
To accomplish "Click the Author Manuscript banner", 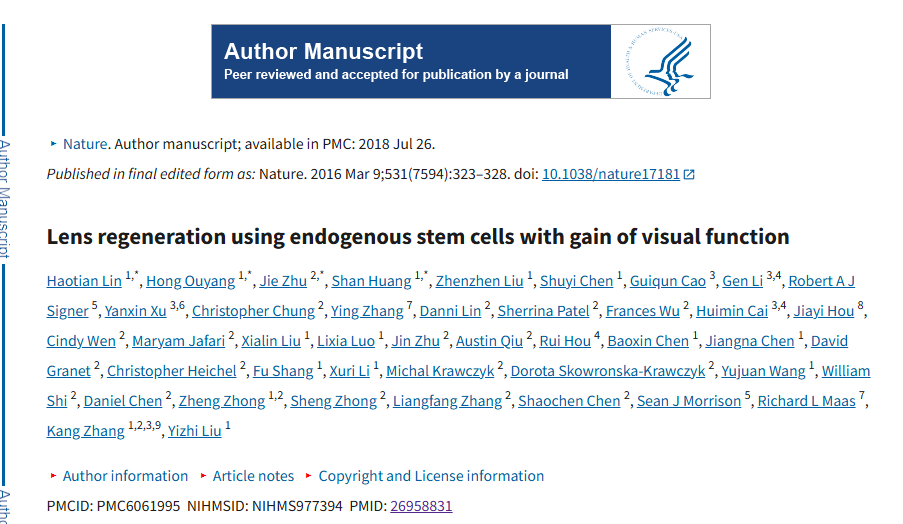I will point(410,62).
